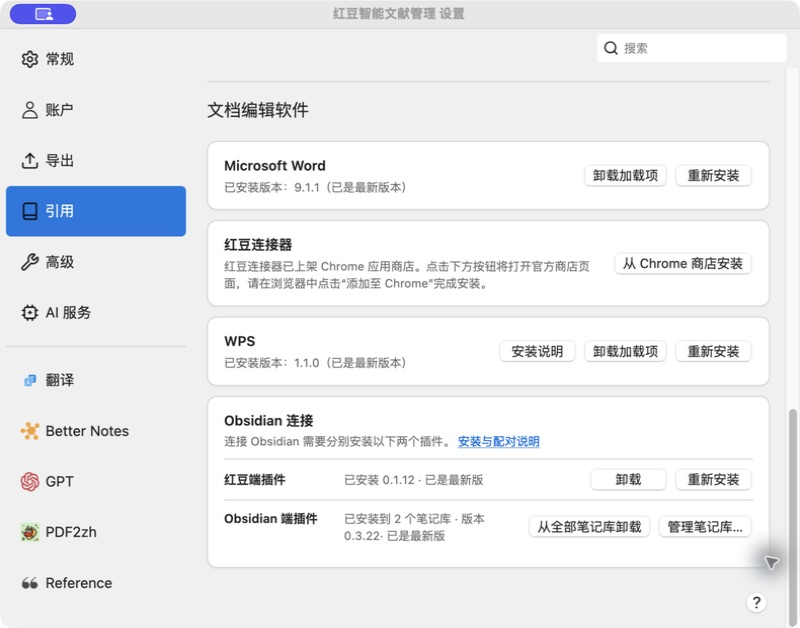Click the question mark help button
800x628 pixels.
(756, 602)
